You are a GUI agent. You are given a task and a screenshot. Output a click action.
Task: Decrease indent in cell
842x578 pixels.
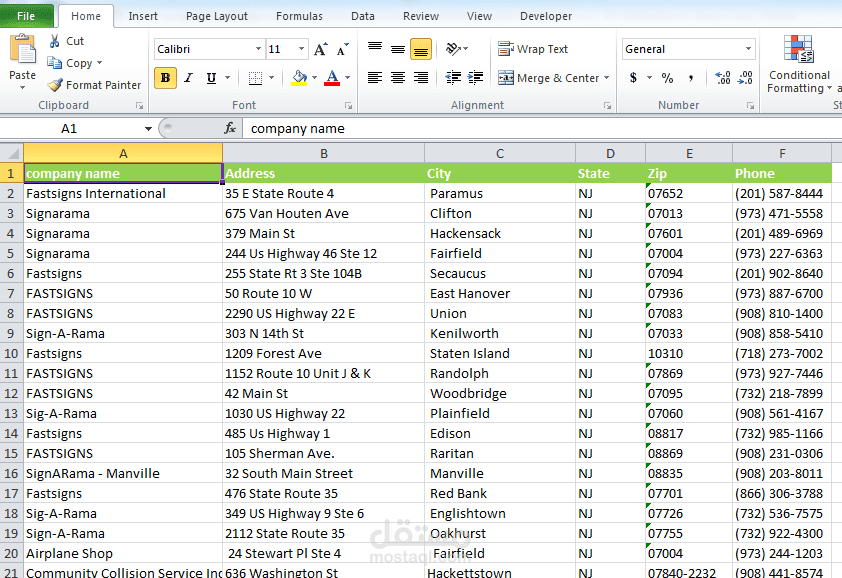click(453, 78)
